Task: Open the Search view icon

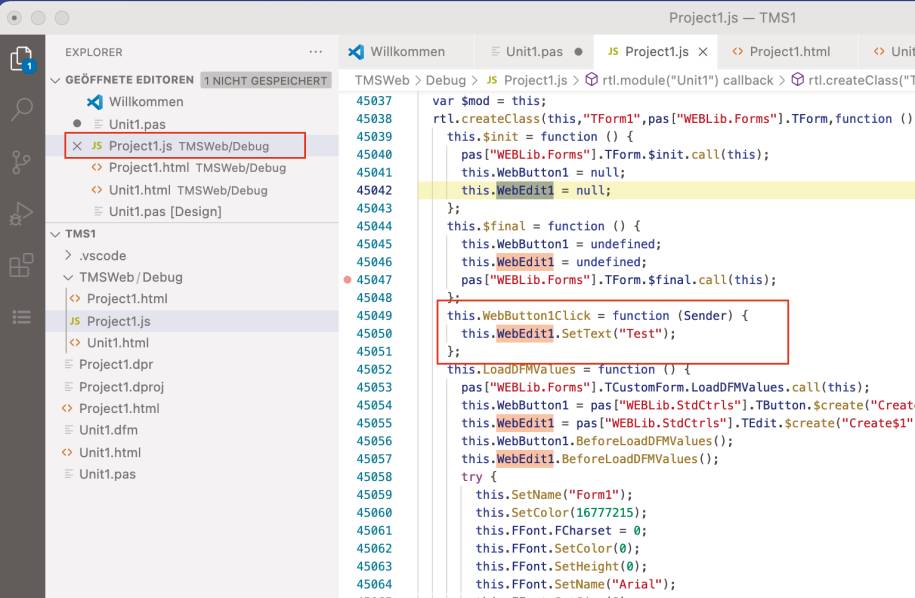Action: 22,109
